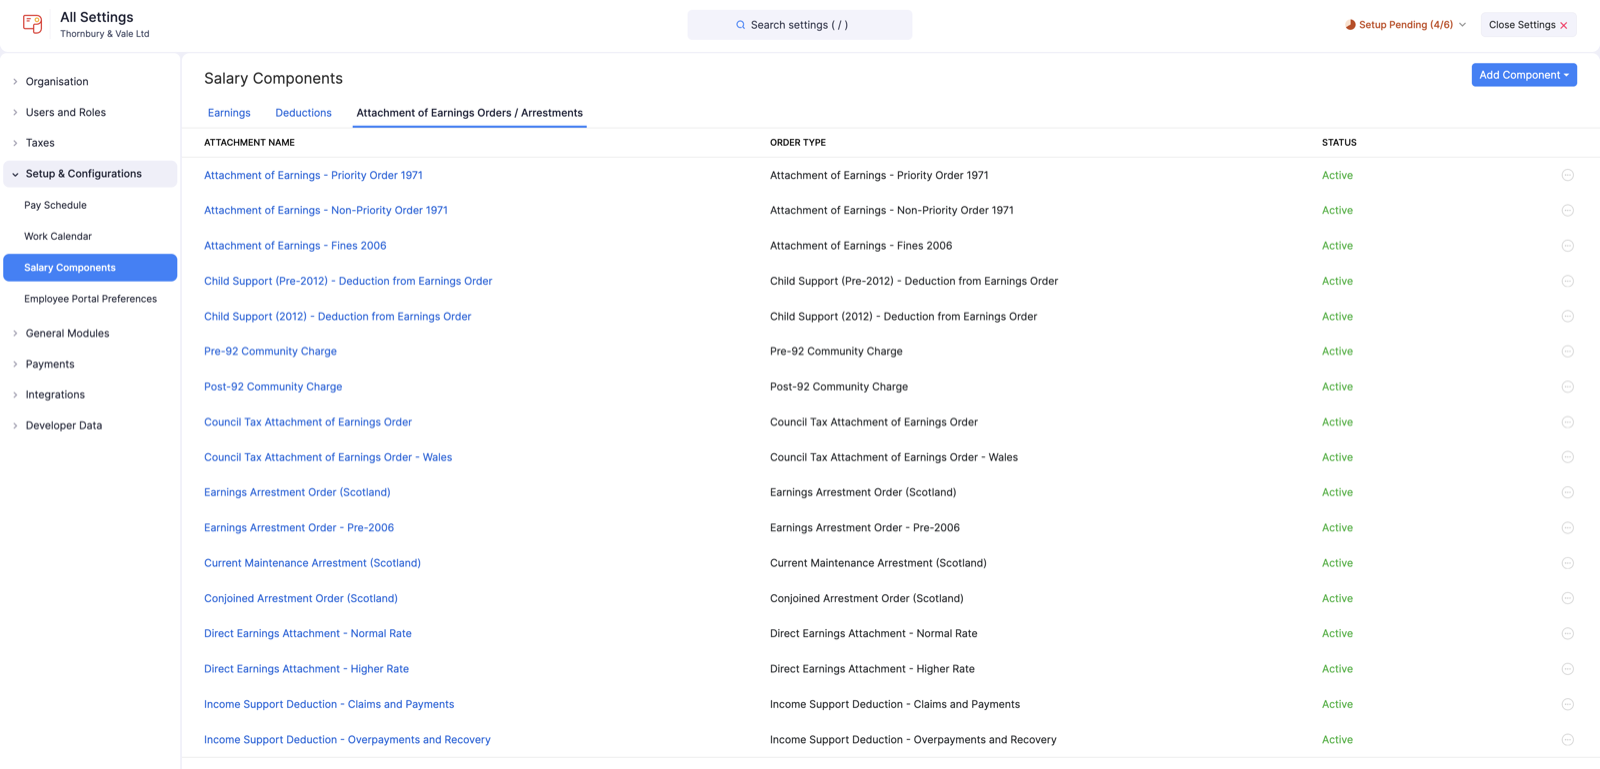Switch to the Deductions tab
This screenshot has height=769, width=1600.
pyautogui.click(x=303, y=113)
